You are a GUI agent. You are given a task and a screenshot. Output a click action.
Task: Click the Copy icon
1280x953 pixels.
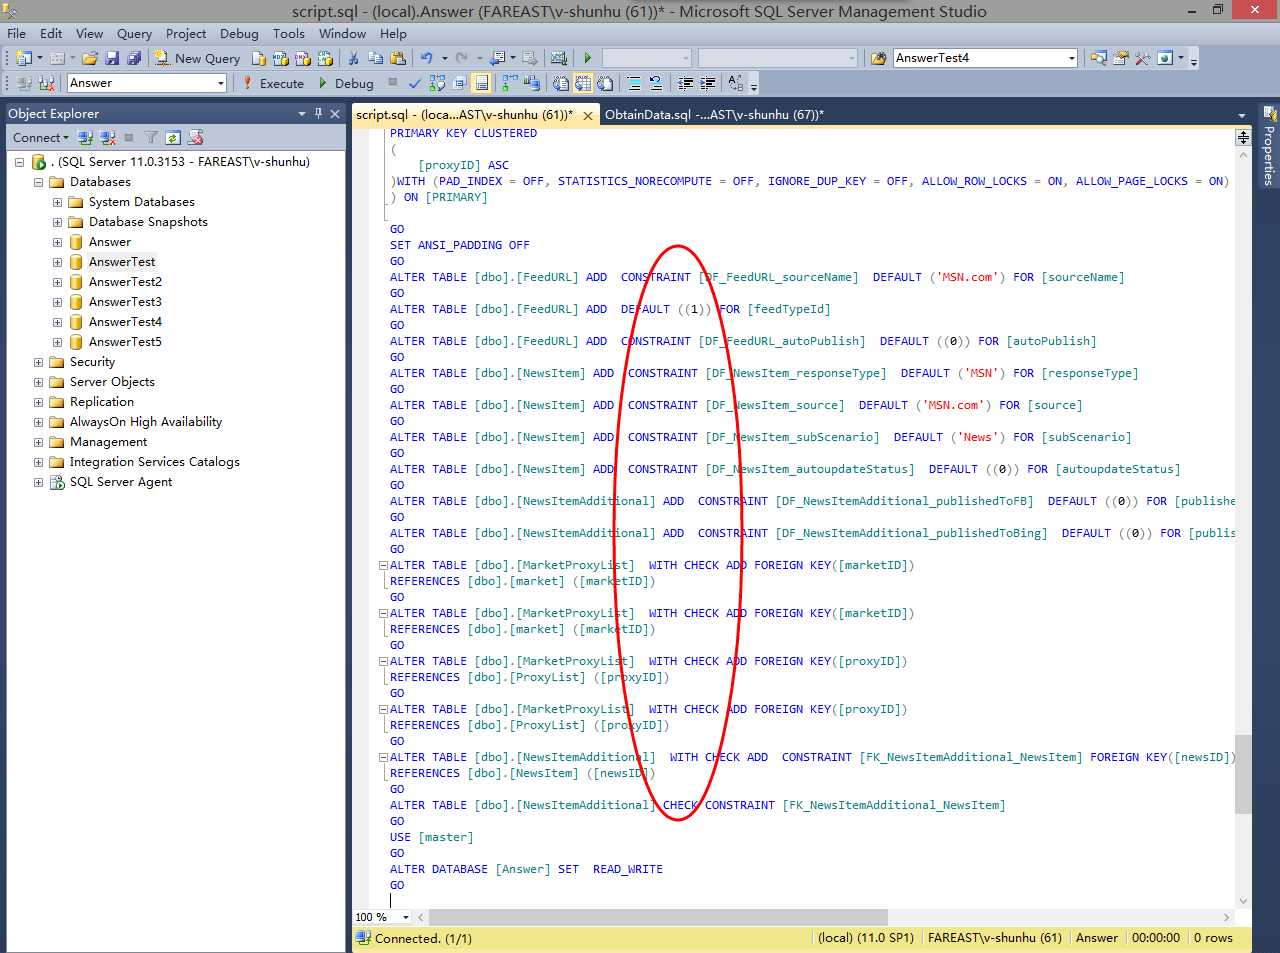click(x=376, y=58)
